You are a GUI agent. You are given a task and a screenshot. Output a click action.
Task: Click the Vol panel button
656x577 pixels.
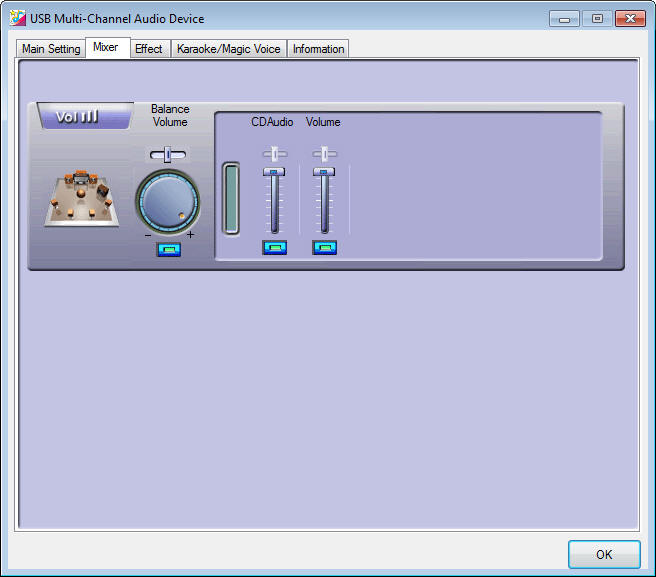(85, 116)
